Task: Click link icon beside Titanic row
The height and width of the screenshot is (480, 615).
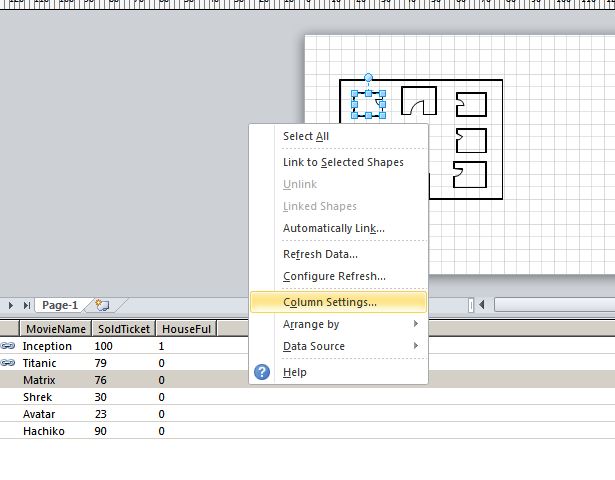Action: pyautogui.click(x=8, y=363)
